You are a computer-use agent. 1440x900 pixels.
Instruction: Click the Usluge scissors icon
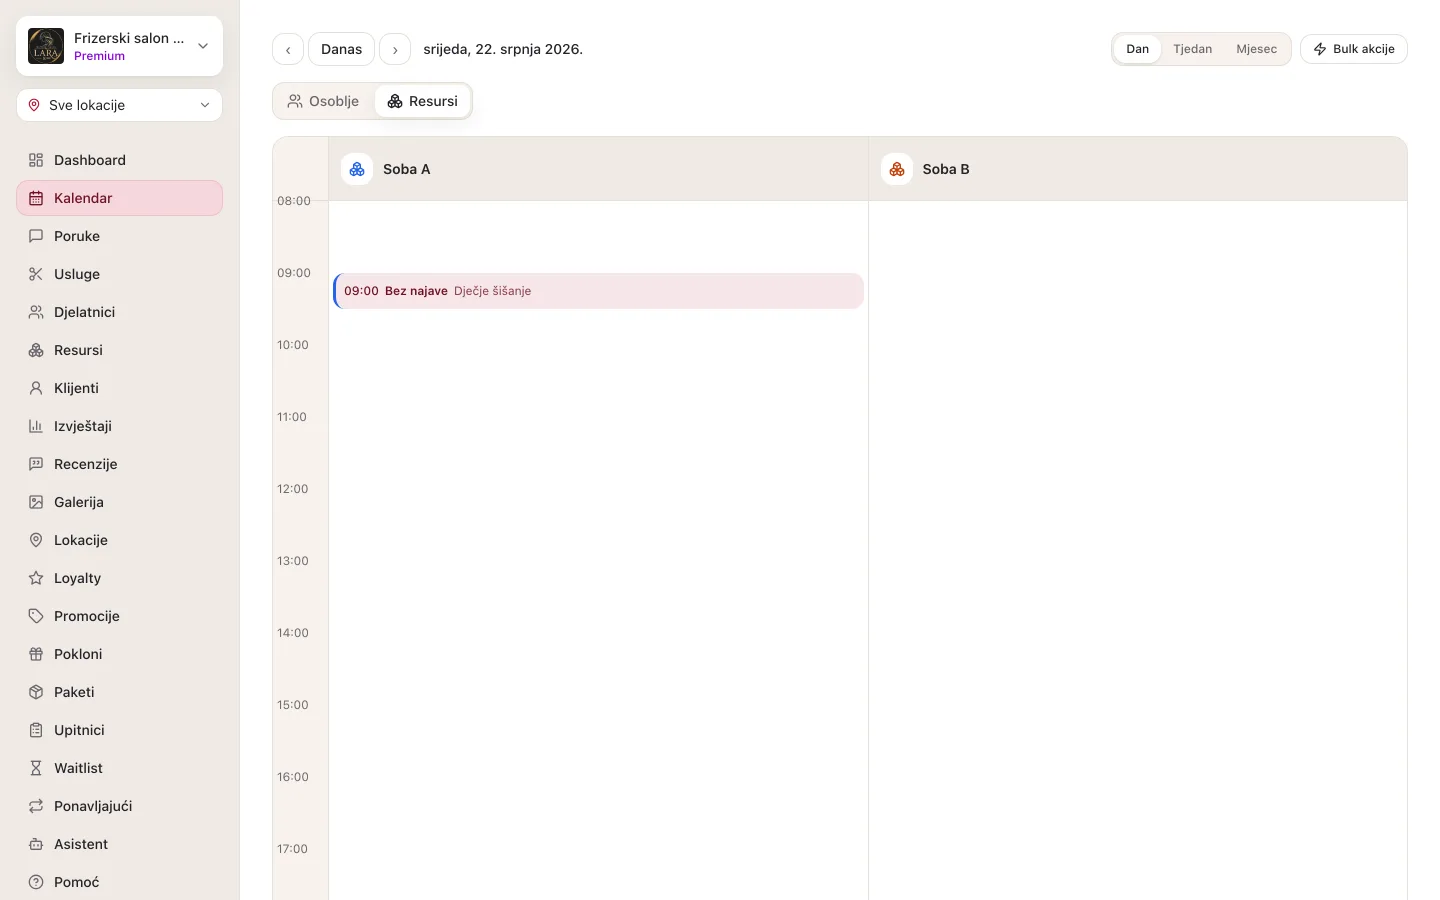click(x=36, y=274)
